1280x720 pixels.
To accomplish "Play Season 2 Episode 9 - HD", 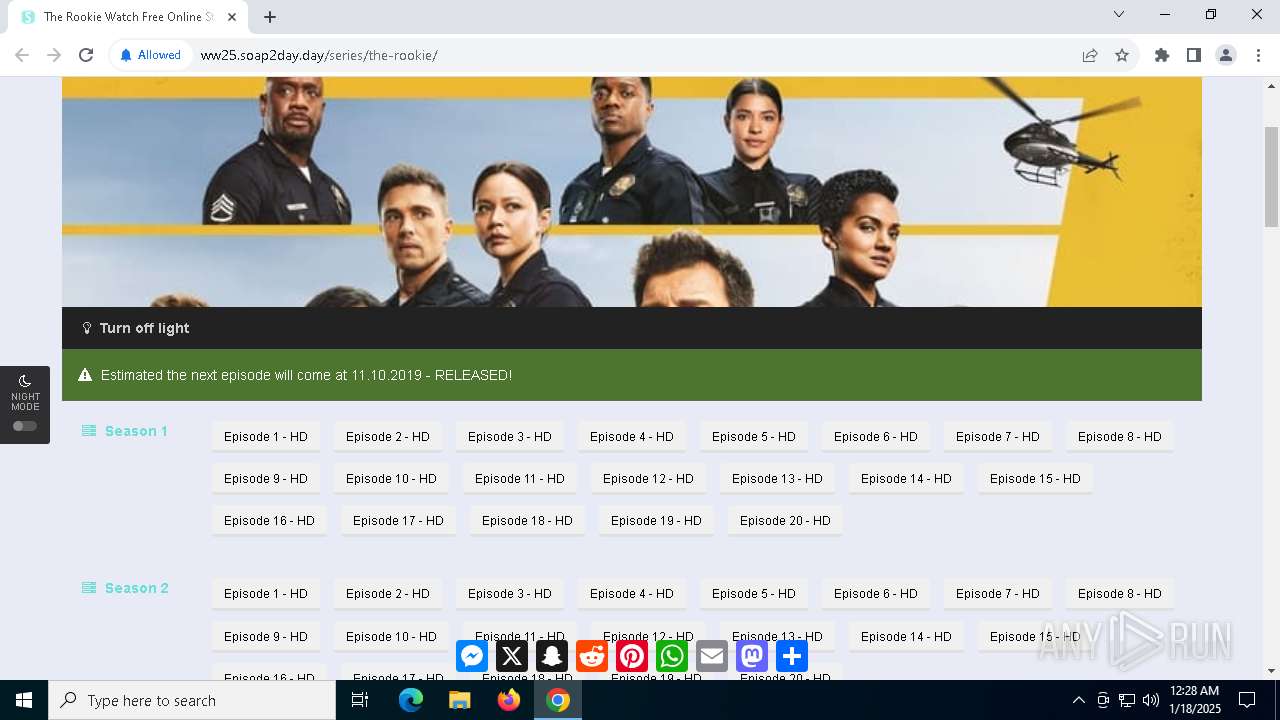I will click(x=266, y=637).
